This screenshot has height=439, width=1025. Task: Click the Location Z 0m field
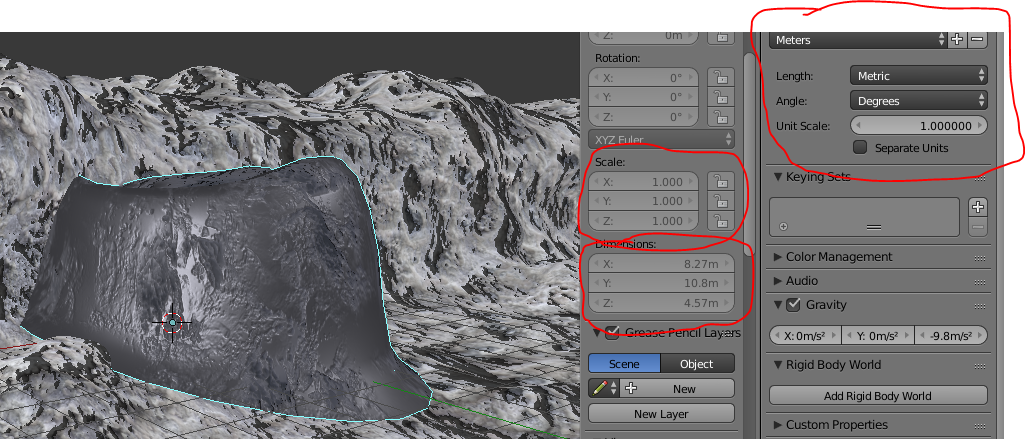click(x=644, y=37)
